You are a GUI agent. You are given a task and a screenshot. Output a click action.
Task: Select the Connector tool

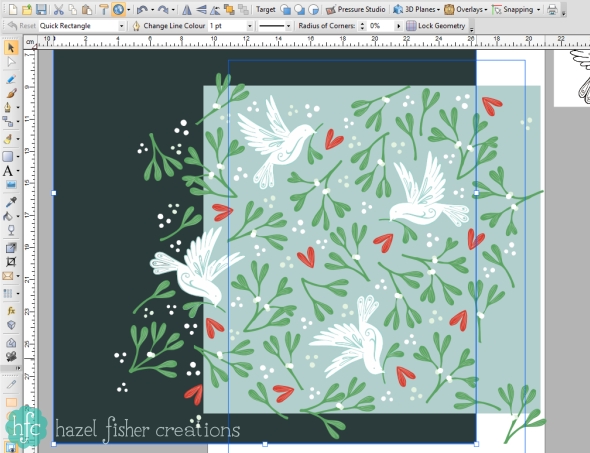[x=8, y=122]
